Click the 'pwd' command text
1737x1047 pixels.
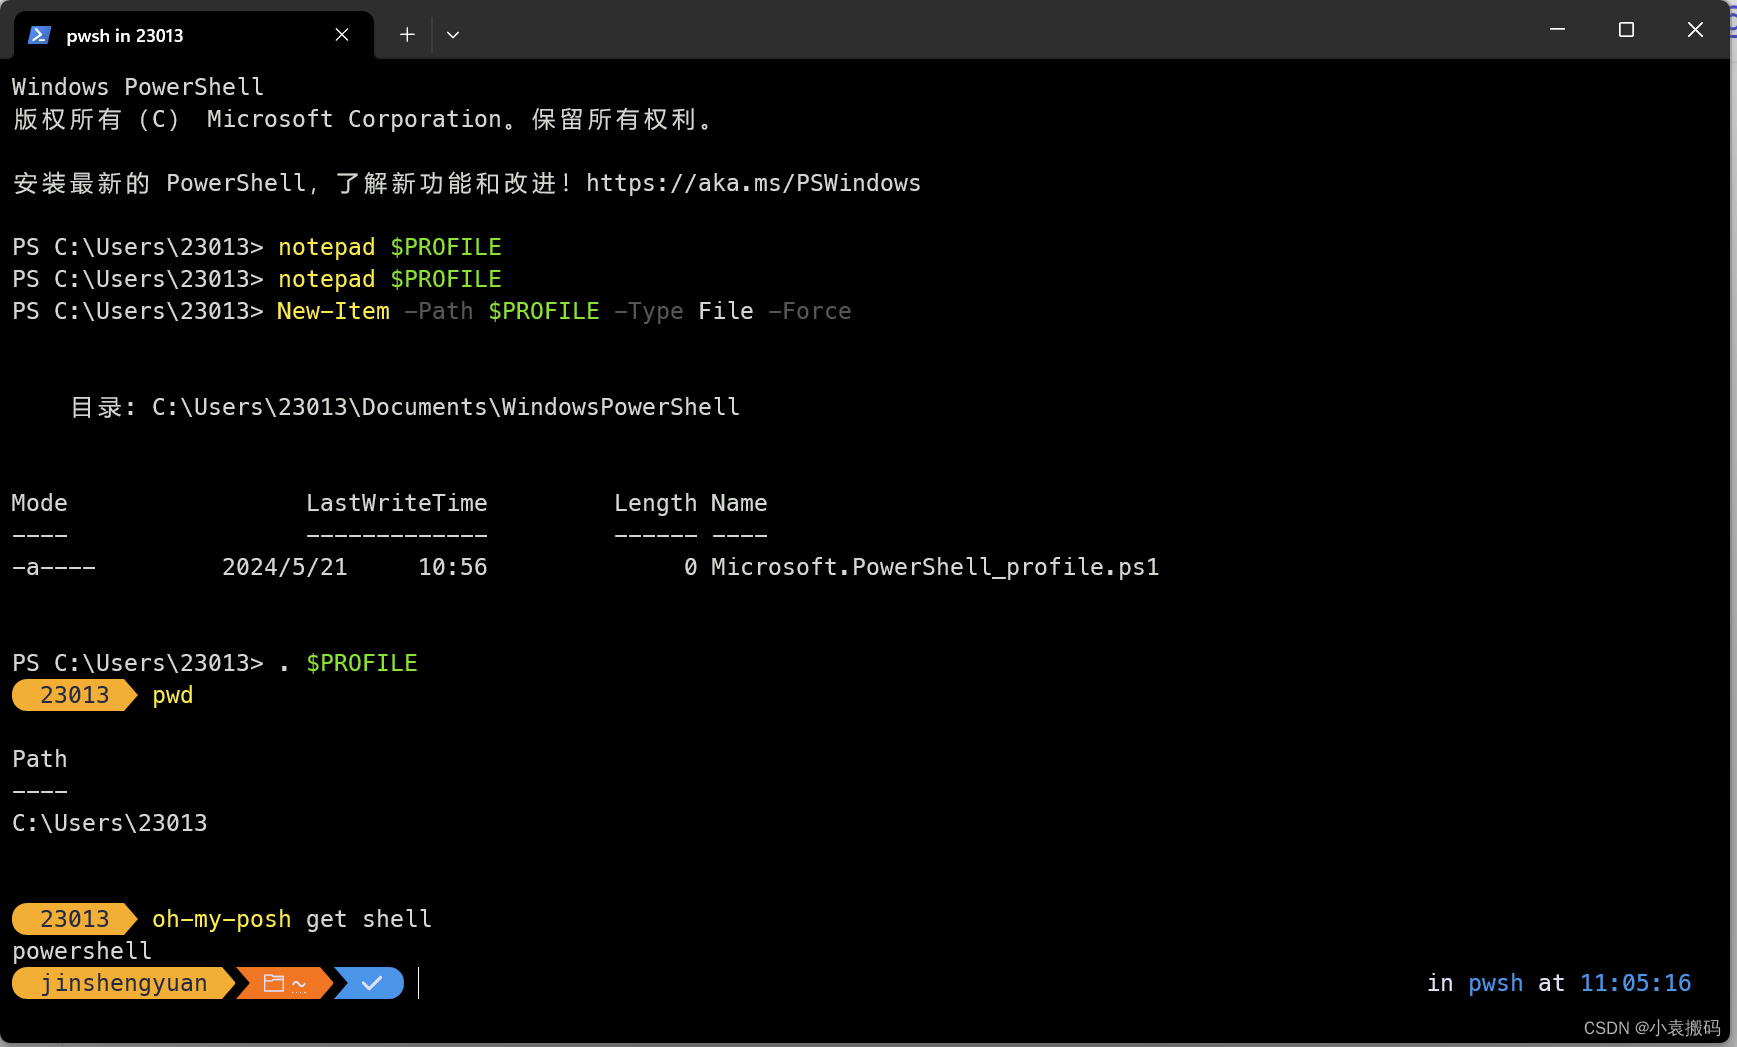[x=173, y=695]
